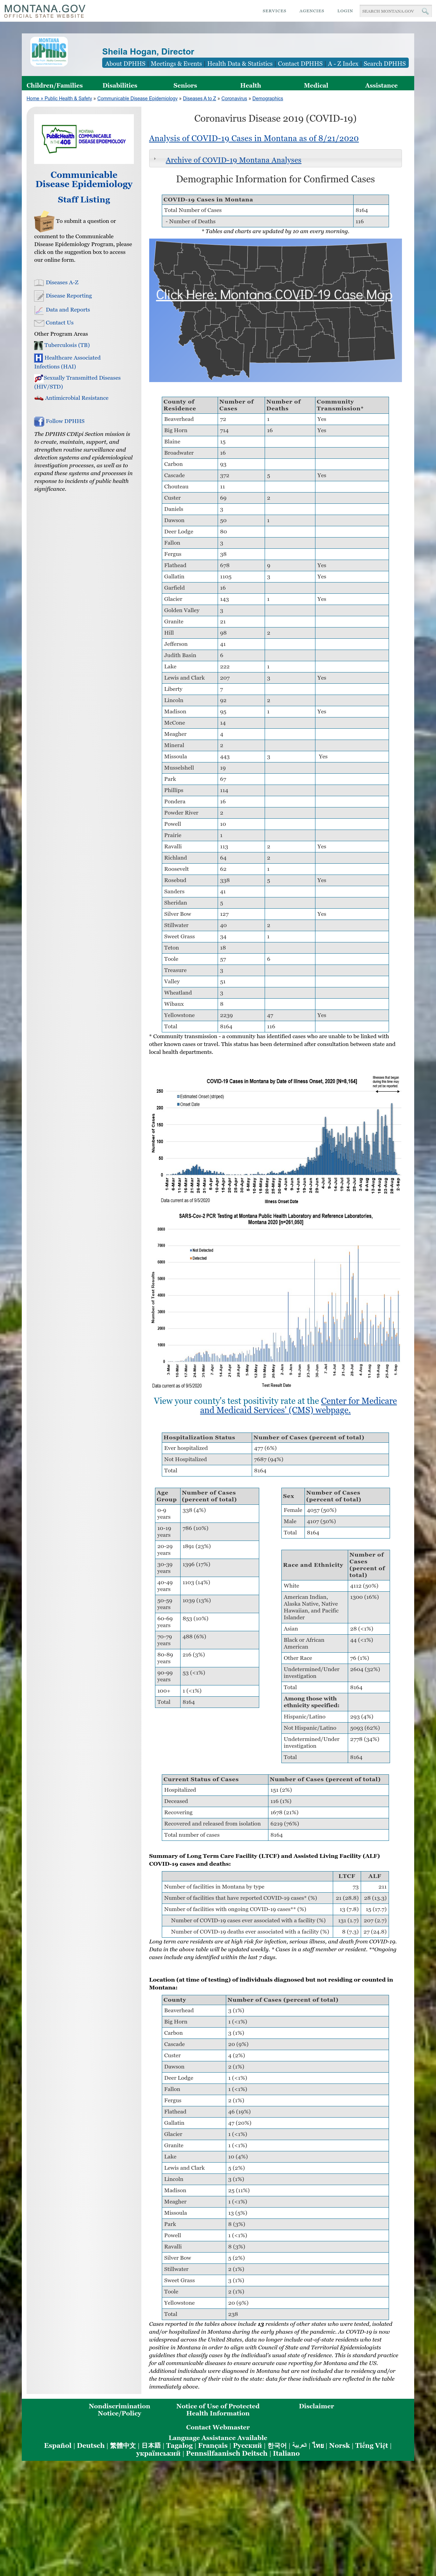Open the Children/Families menu

[x=55, y=85]
